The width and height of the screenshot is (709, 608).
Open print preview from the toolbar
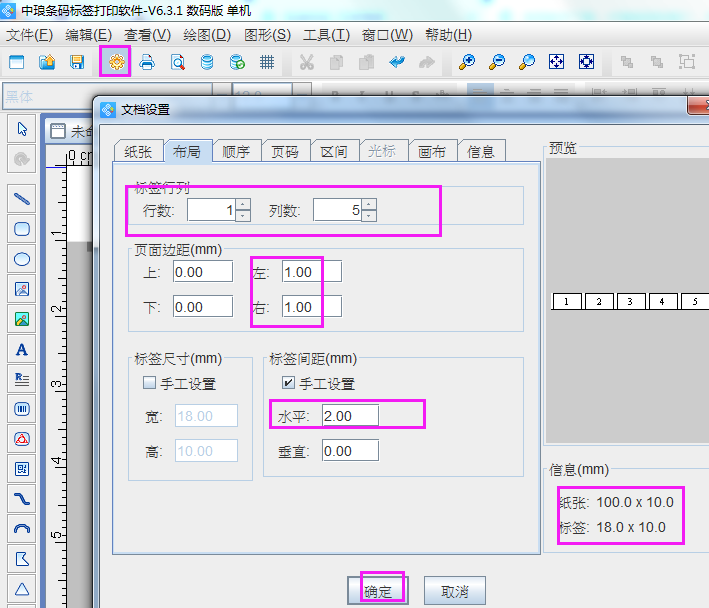[x=177, y=62]
